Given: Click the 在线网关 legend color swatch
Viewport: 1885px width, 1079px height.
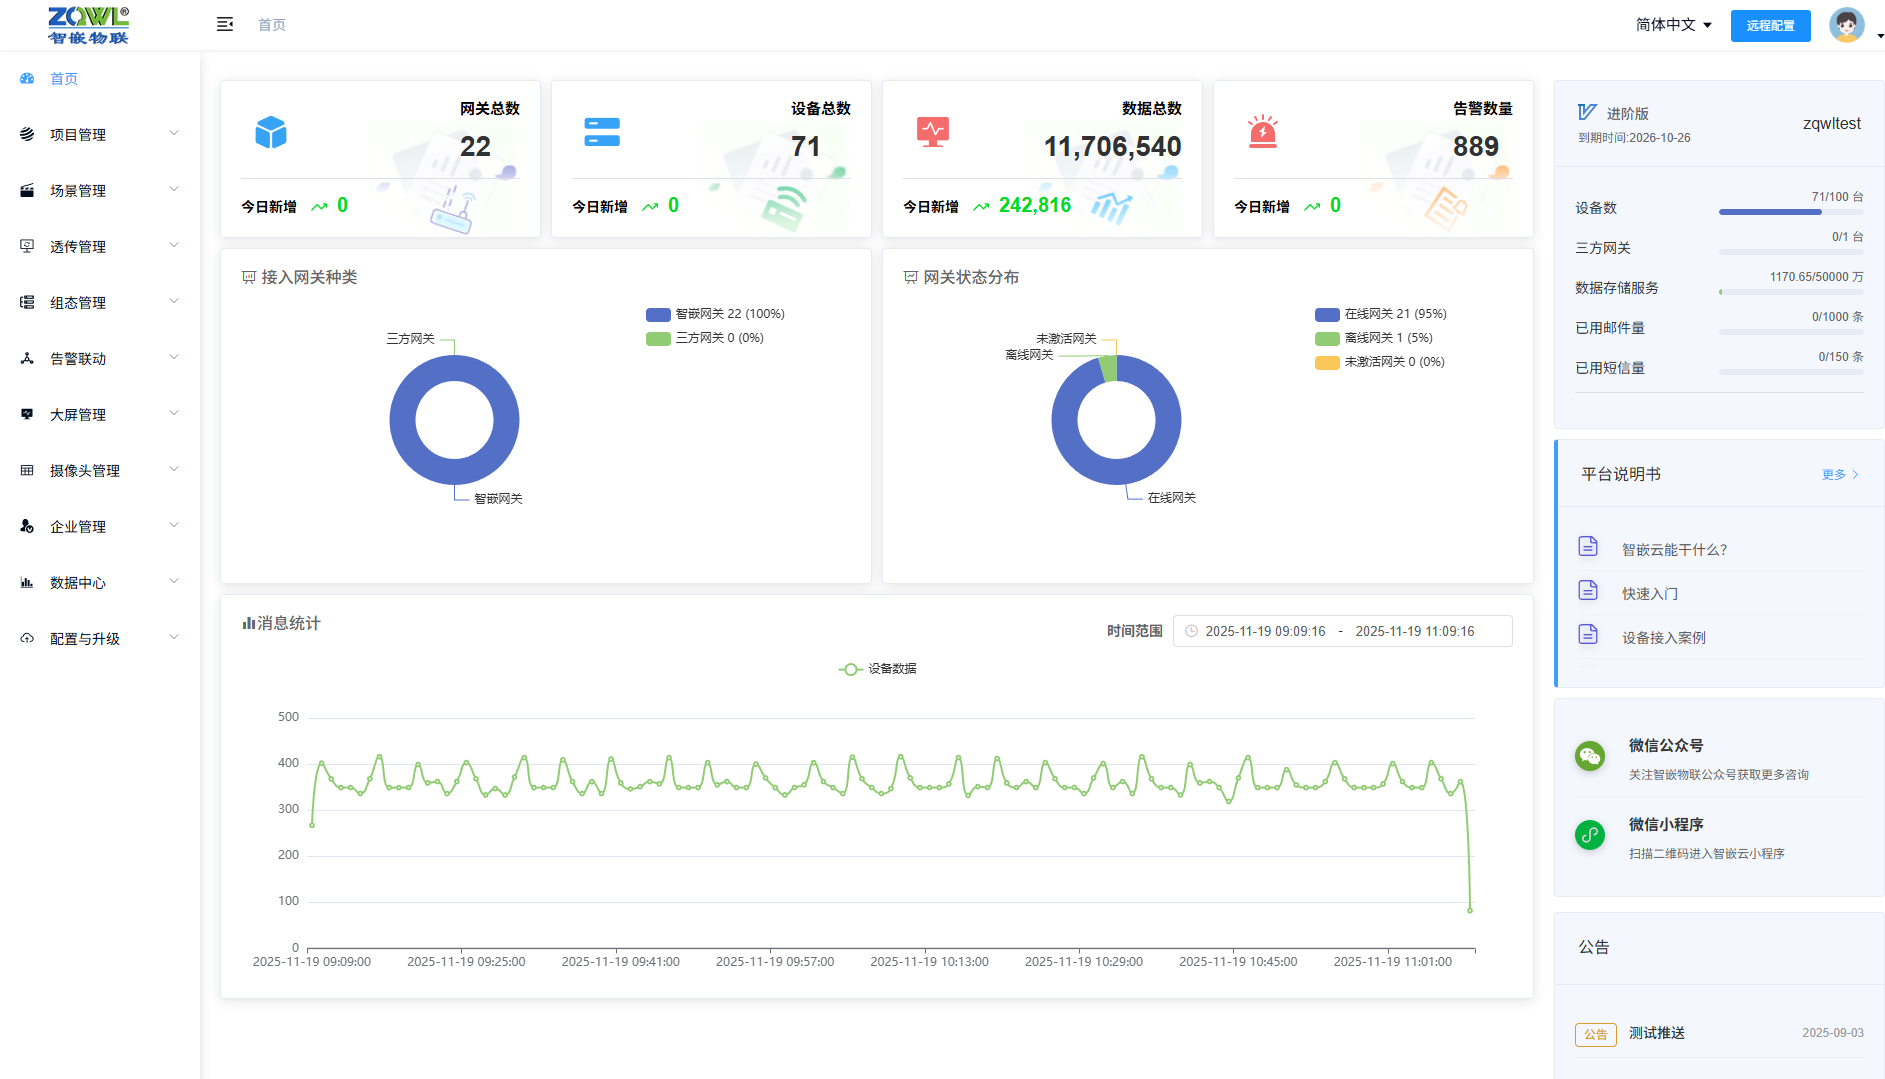Looking at the screenshot, I should coord(1327,314).
